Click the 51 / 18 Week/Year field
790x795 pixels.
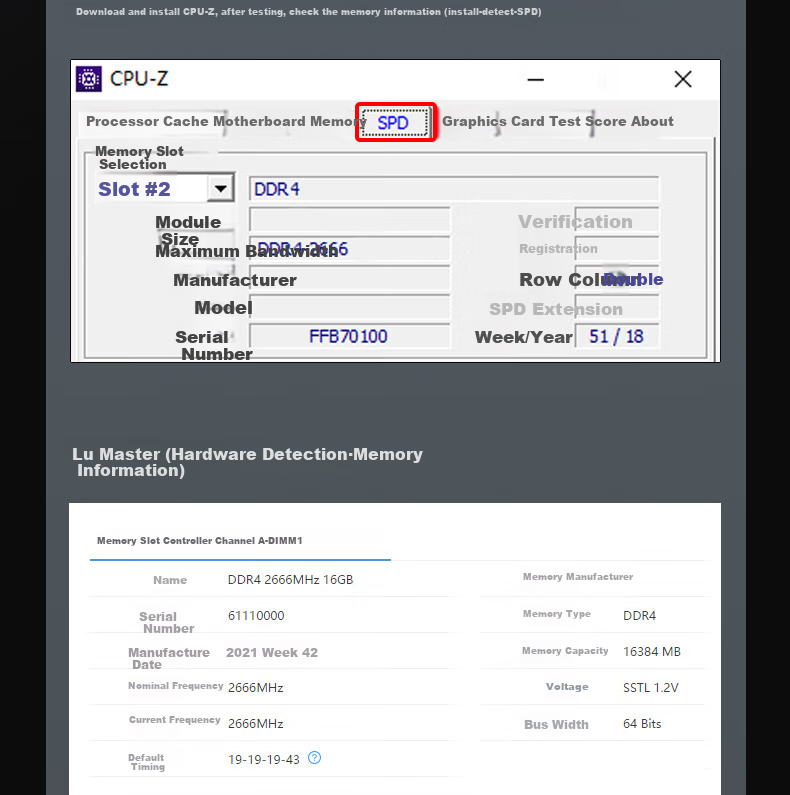coord(617,336)
